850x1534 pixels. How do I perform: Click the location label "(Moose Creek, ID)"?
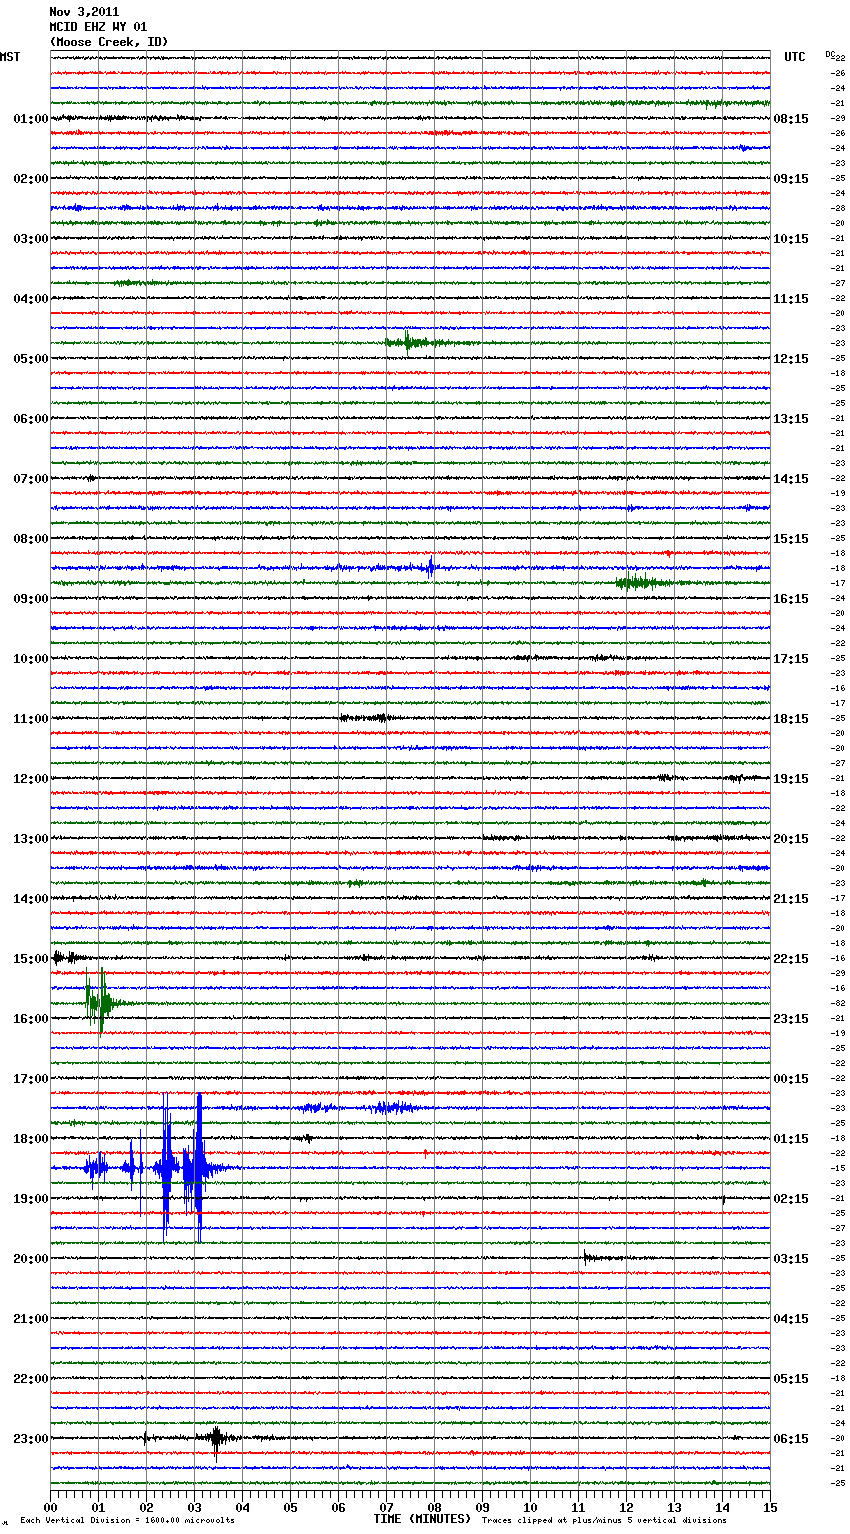109,42
